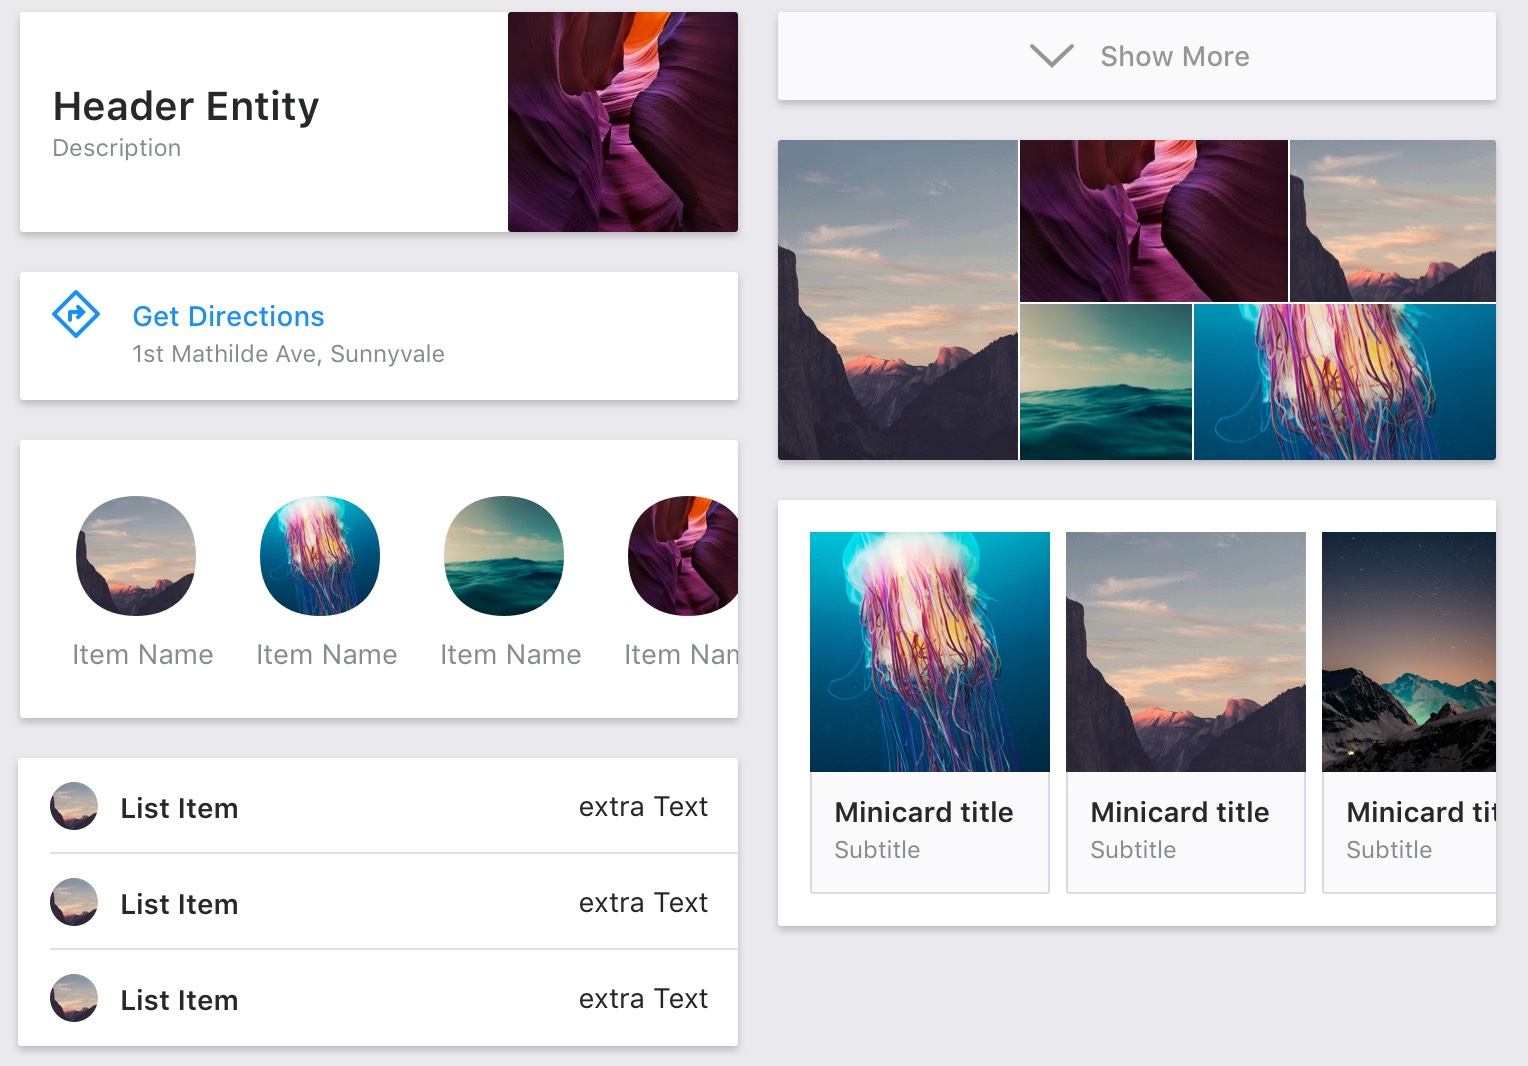This screenshot has height=1066, width=1528.
Task: Open the large mountain photo in gallery
Action: (x=897, y=300)
